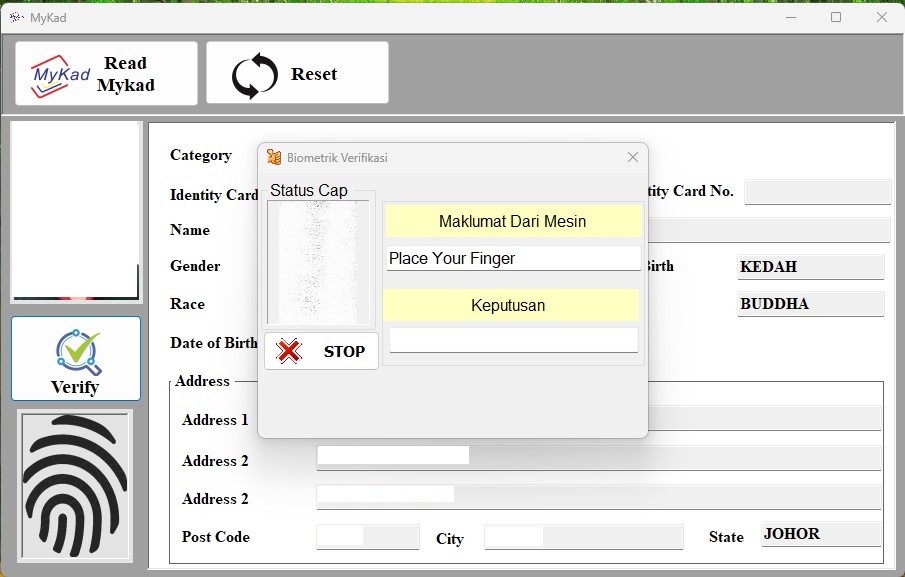Click the cardholder photo box
Screen dimensions: 905x577
(75, 211)
